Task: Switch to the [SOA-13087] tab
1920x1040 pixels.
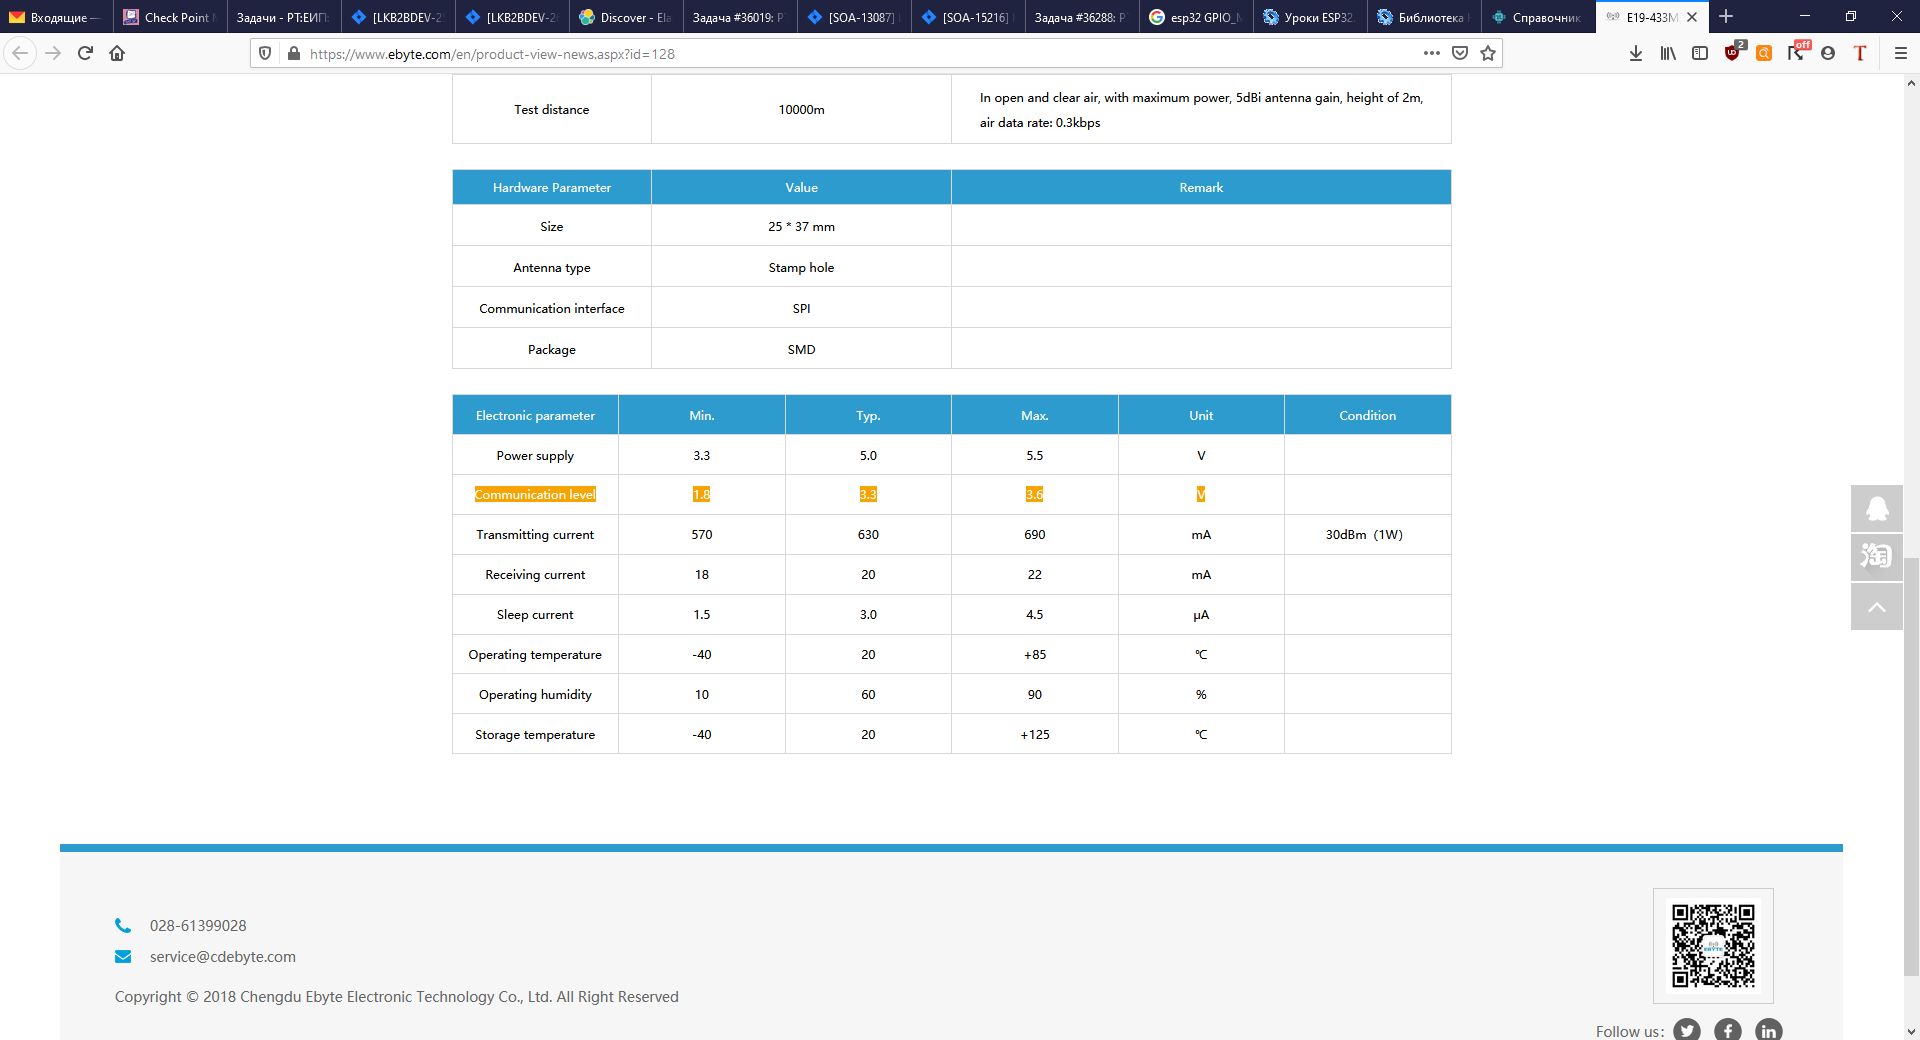Action: (x=854, y=17)
